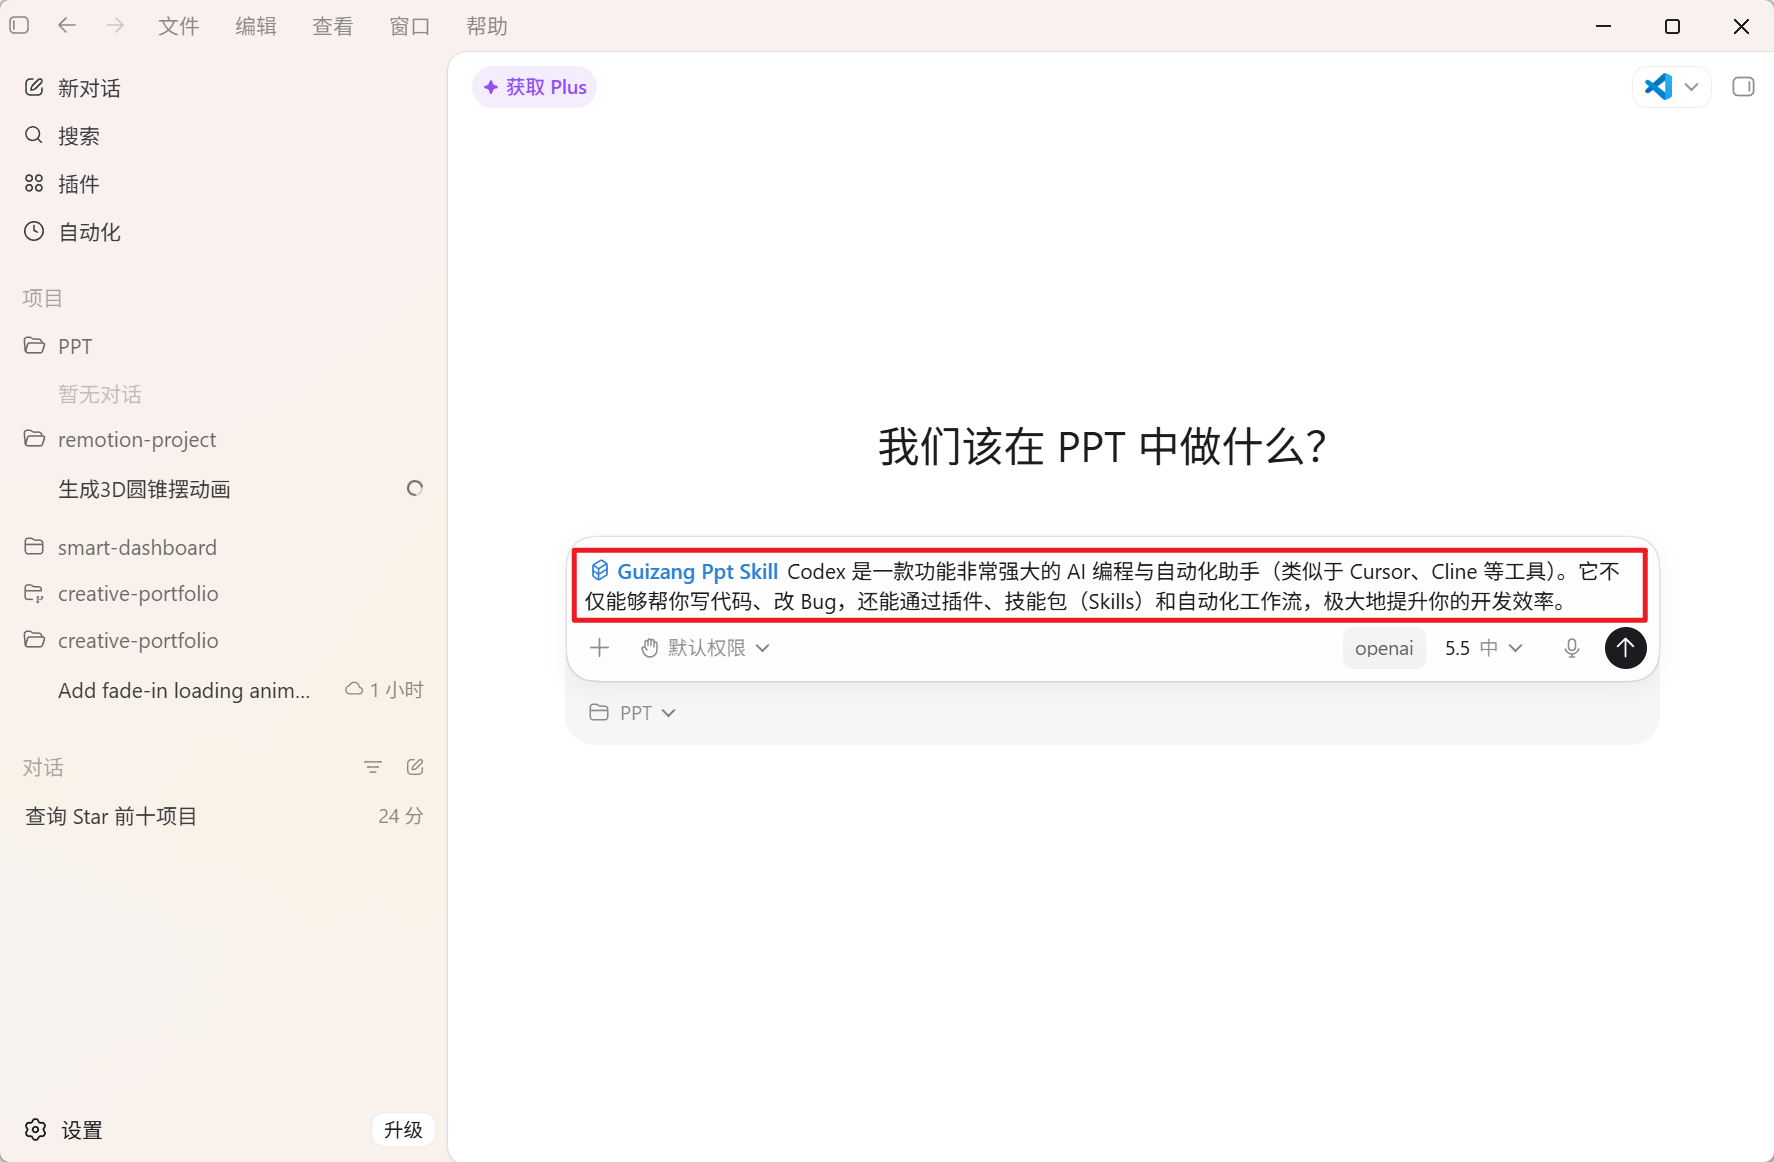Maximize the window
Screen dimensions: 1774x1162
(1672, 26)
